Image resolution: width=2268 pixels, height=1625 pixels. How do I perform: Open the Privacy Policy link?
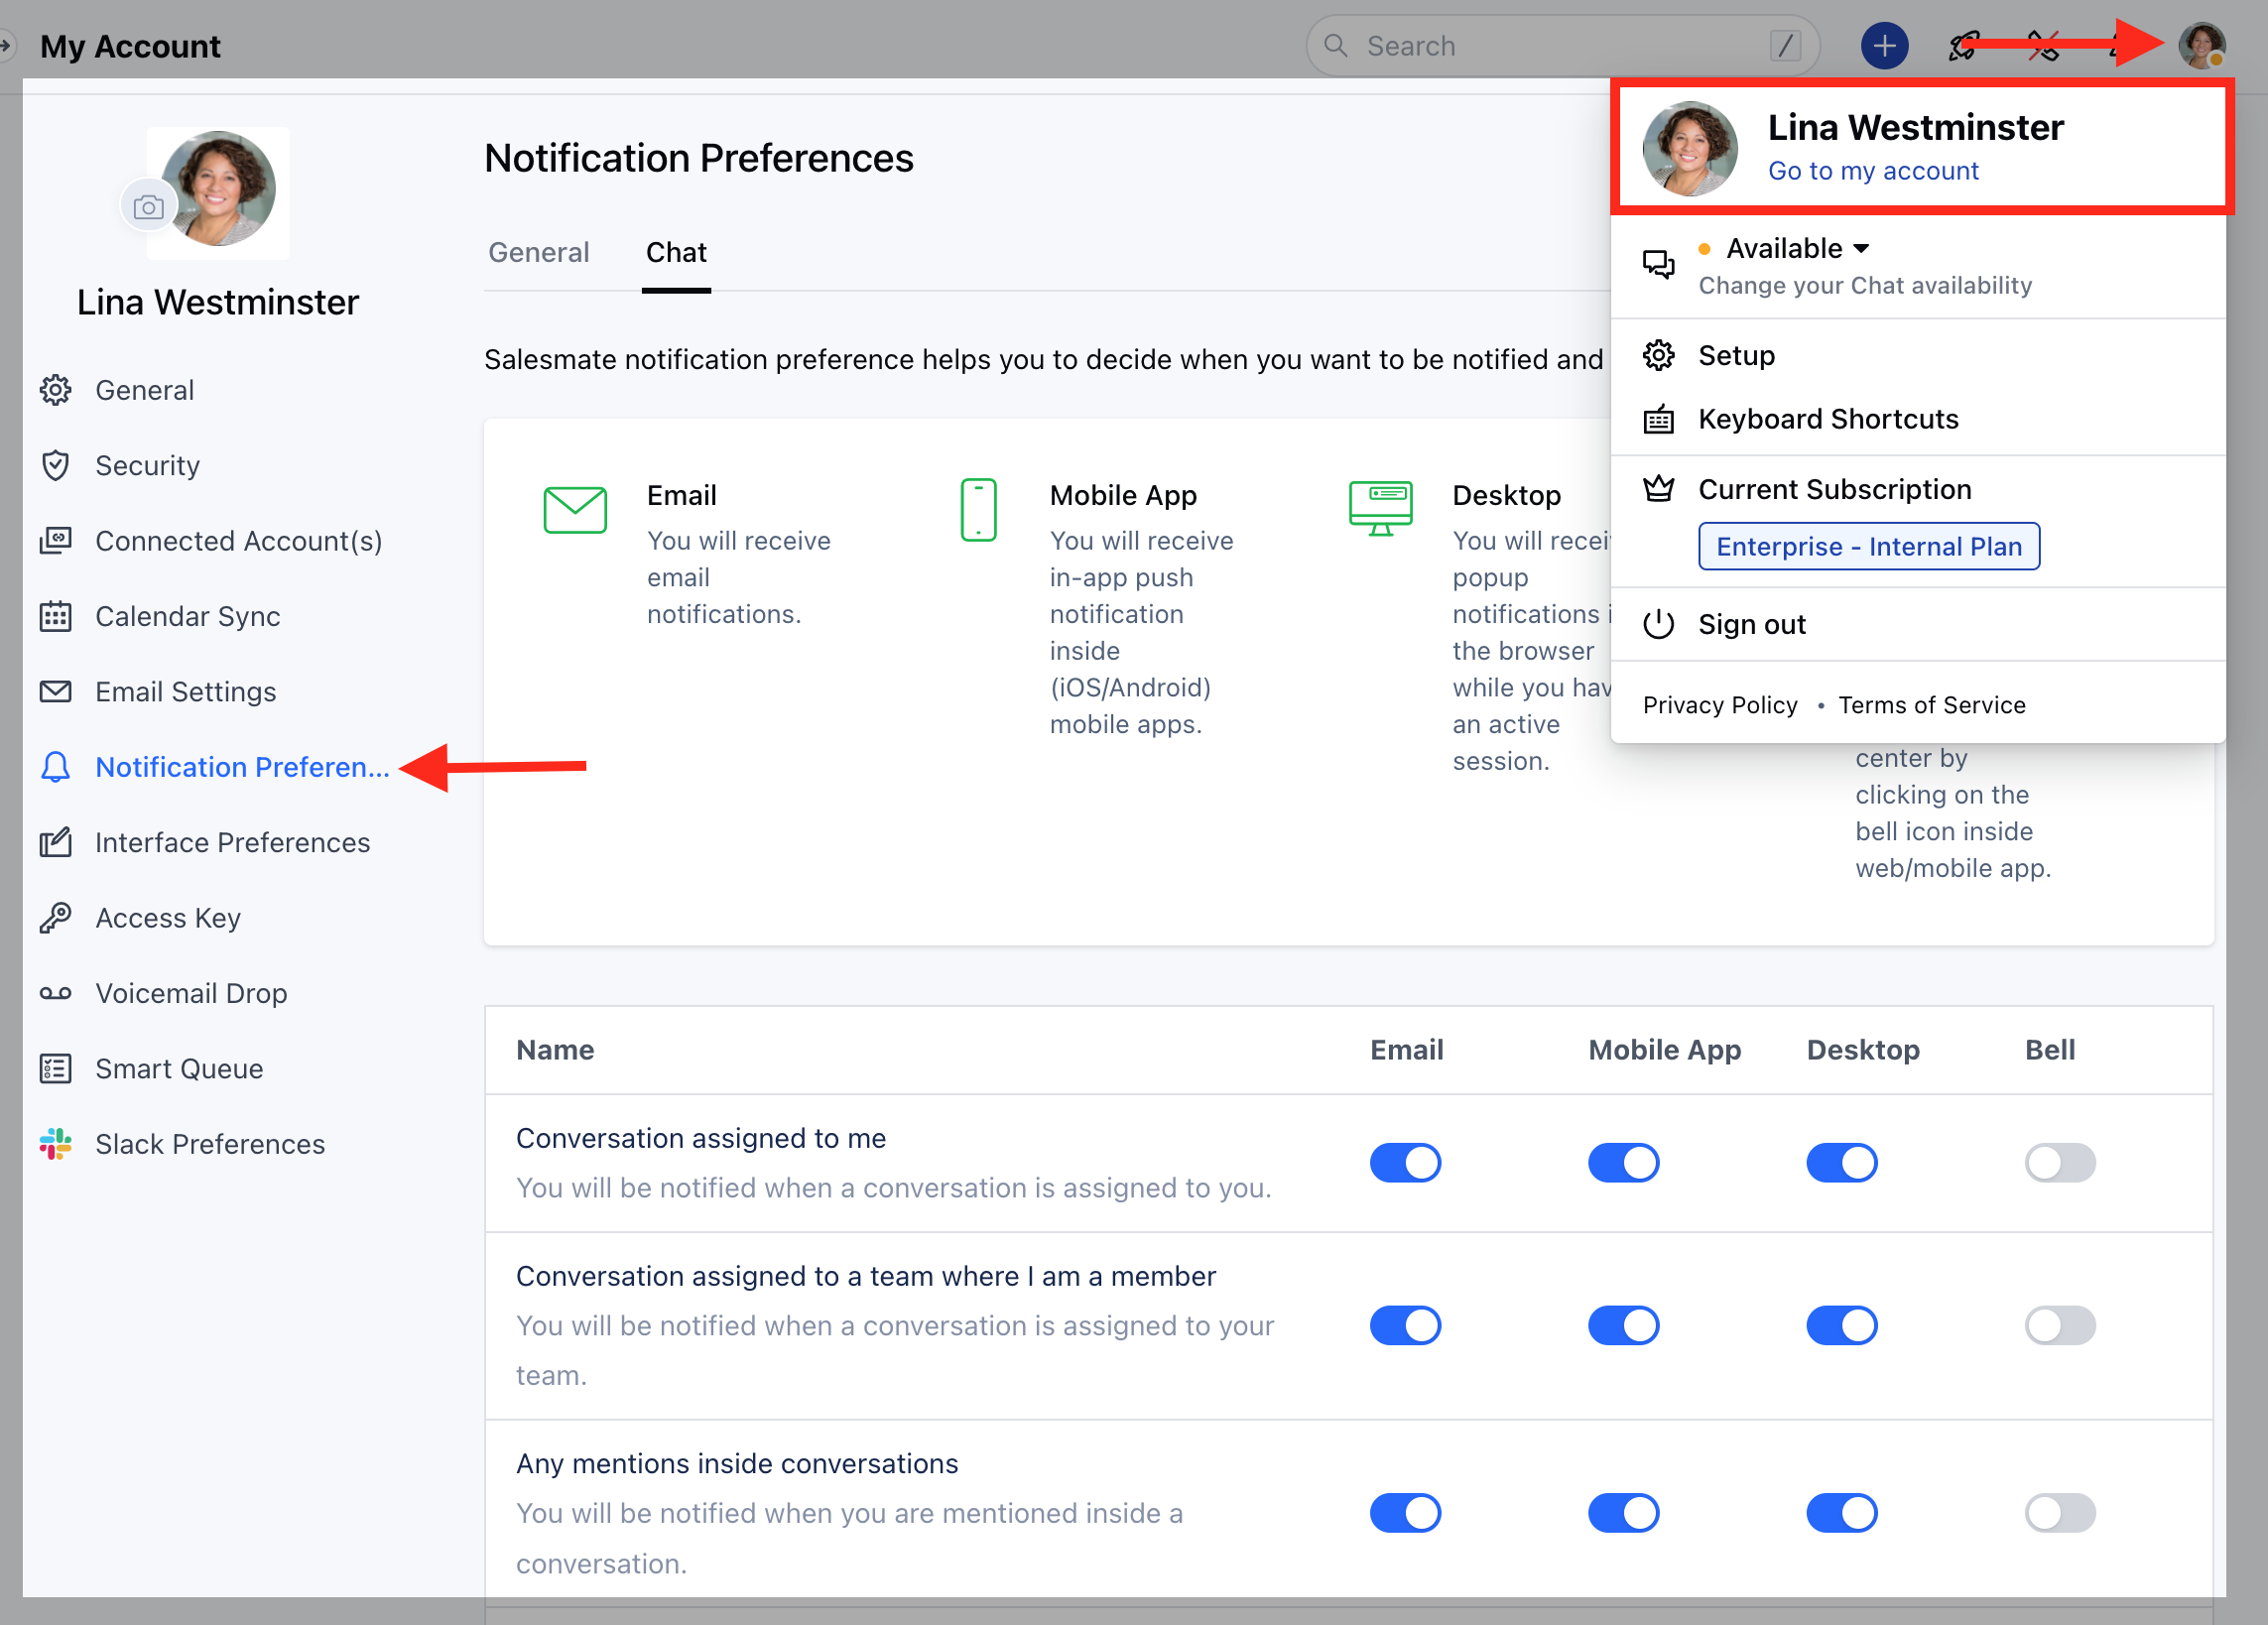click(1720, 705)
